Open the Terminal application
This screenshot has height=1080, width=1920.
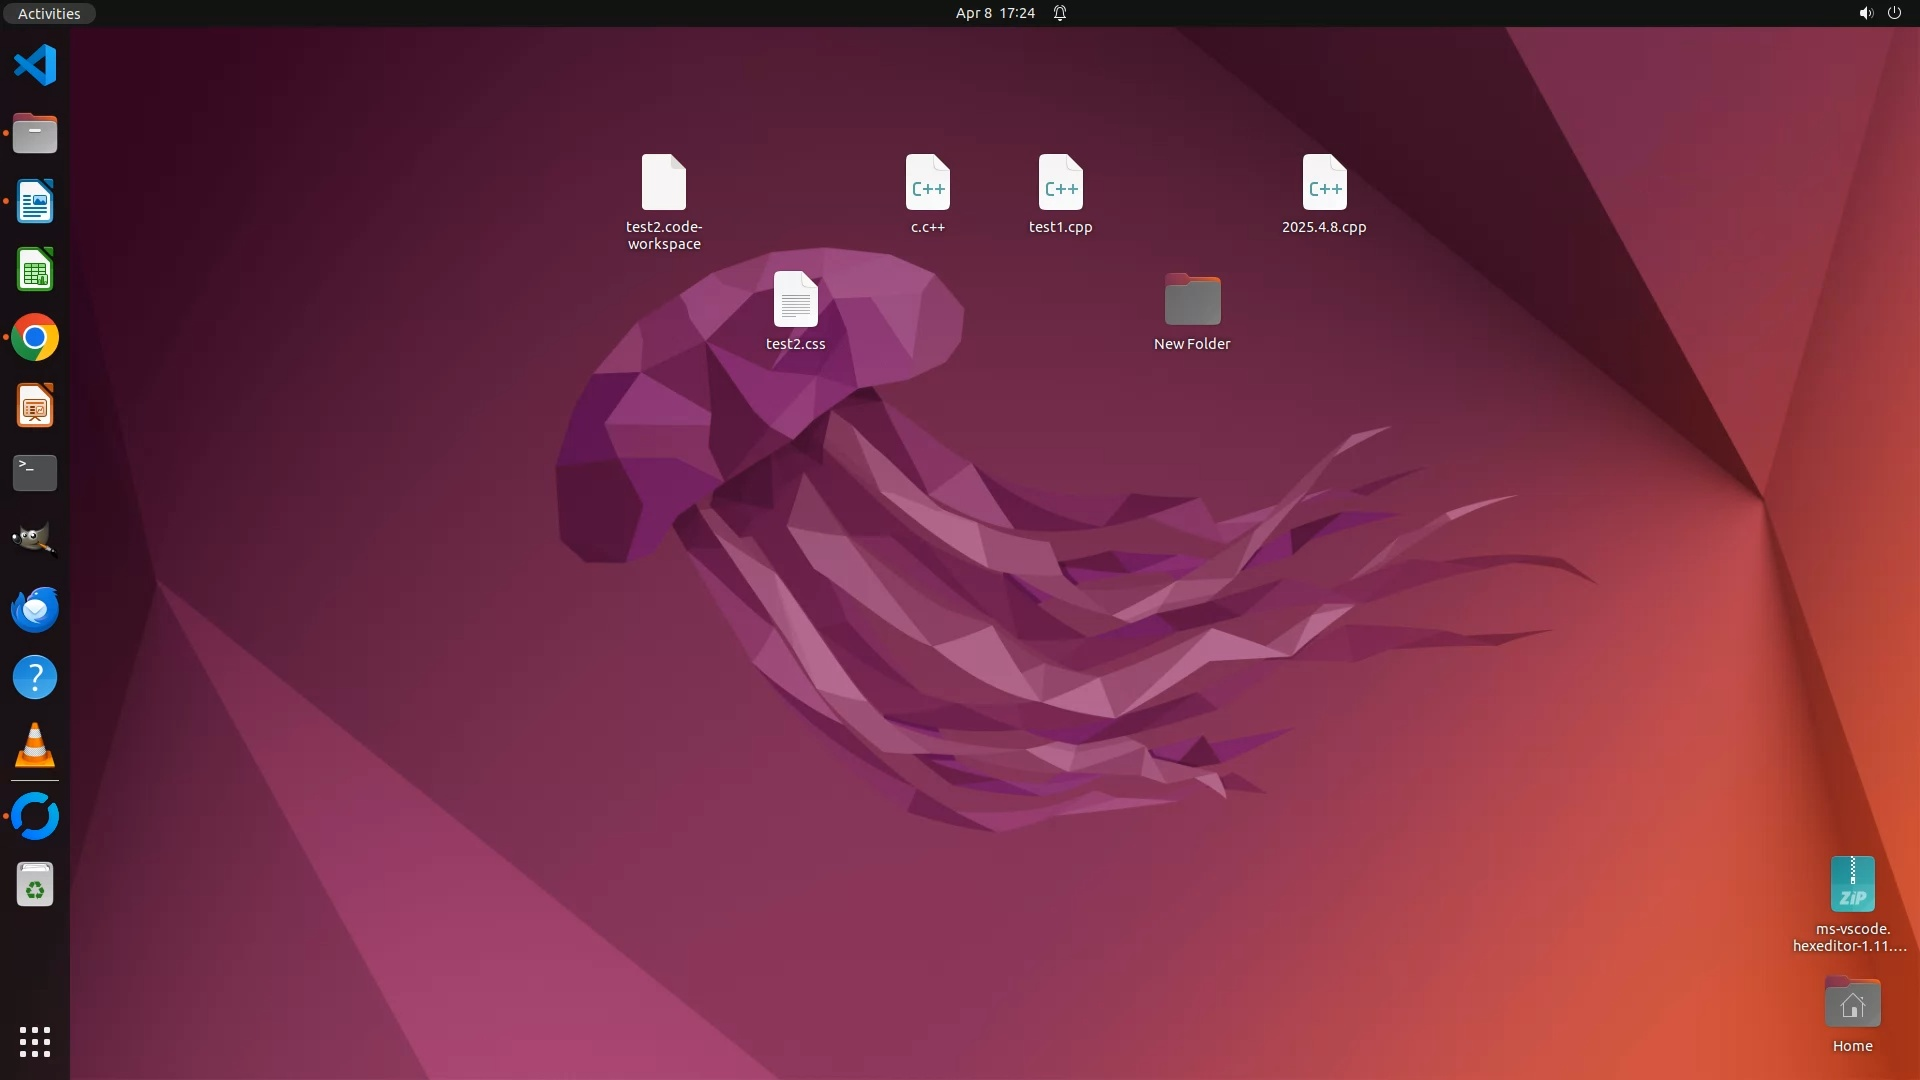tap(35, 473)
